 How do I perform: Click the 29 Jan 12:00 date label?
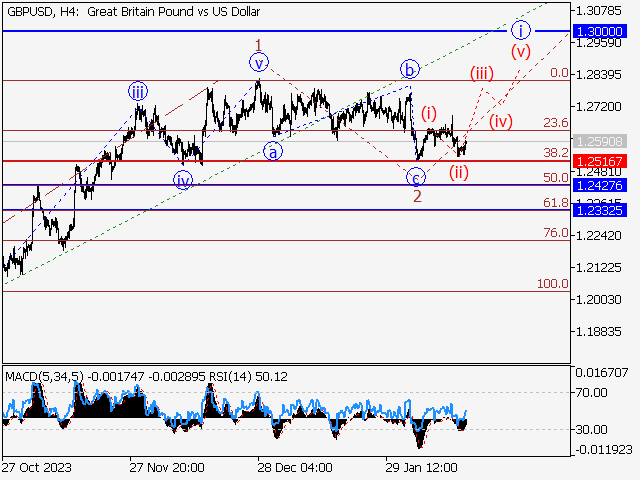tap(422, 467)
